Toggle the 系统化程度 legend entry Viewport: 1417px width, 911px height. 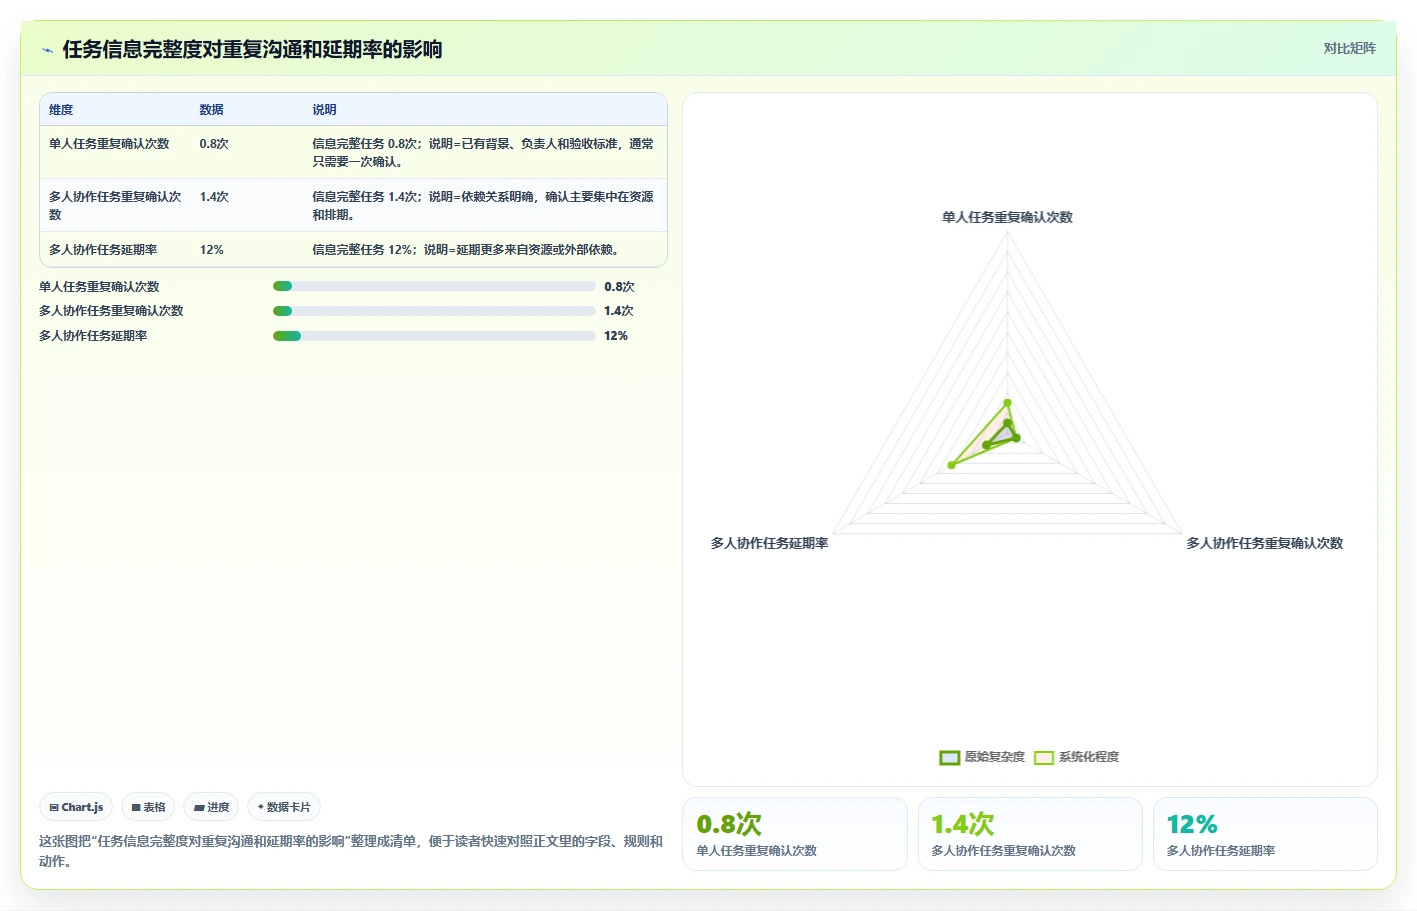(x=1076, y=757)
